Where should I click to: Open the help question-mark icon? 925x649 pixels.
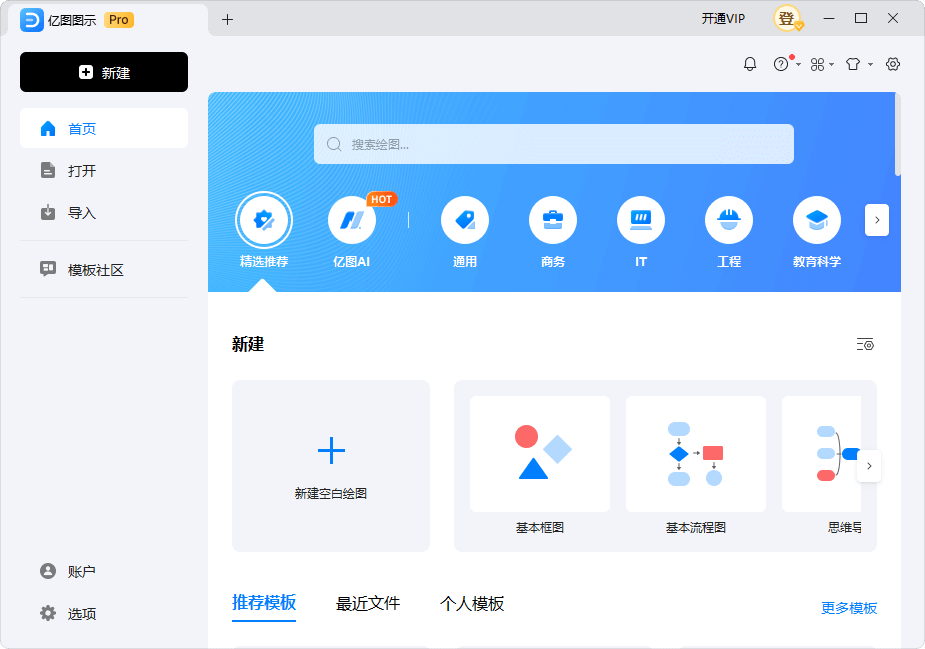[x=781, y=64]
